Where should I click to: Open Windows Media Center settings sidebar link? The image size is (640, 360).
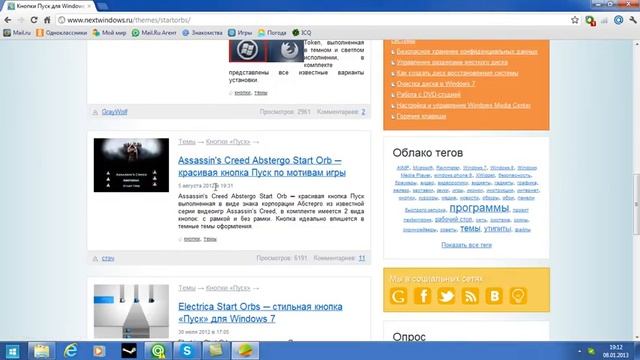click(463, 105)
